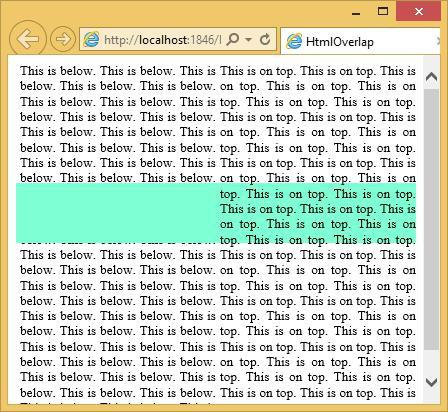Click the localhost:1846 URL field
Viewport: 448px width, 412px height.
(x=162, y=40)
